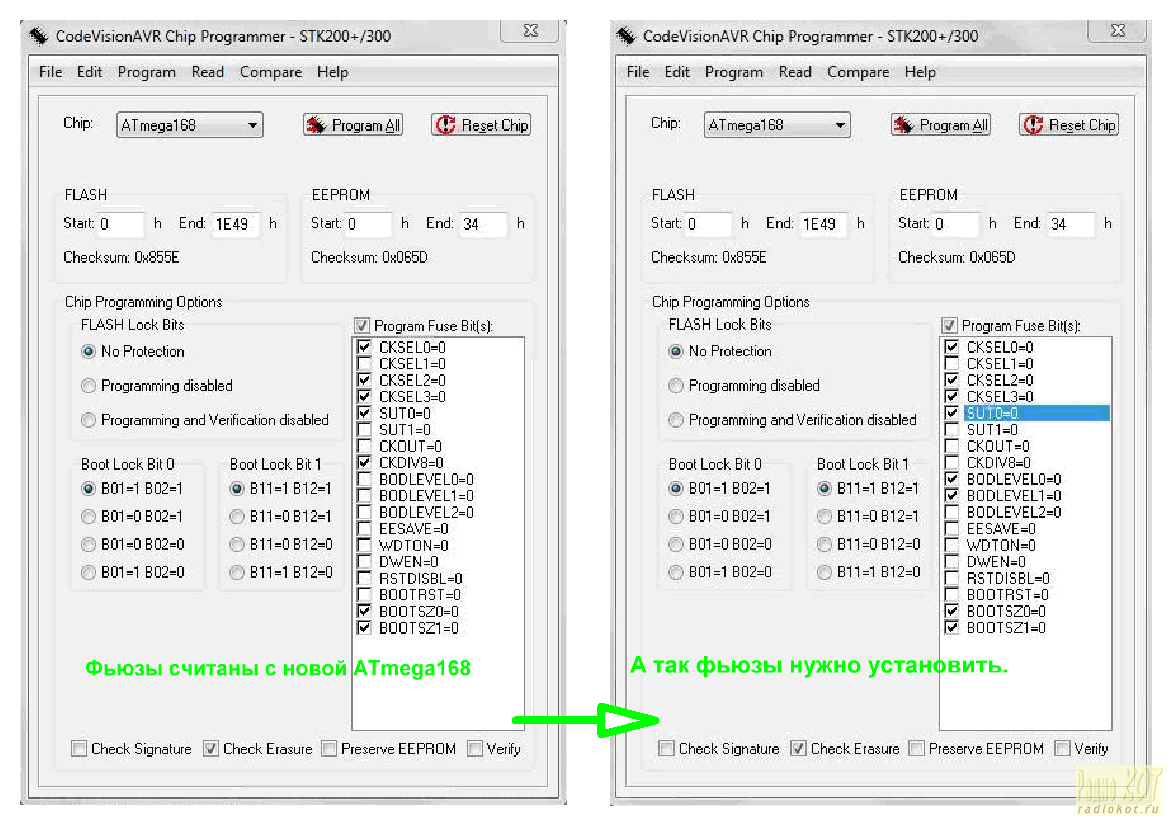Select Programming disabled in the left window
Viewport: 1173px width, 826px height.
[88, 385]
